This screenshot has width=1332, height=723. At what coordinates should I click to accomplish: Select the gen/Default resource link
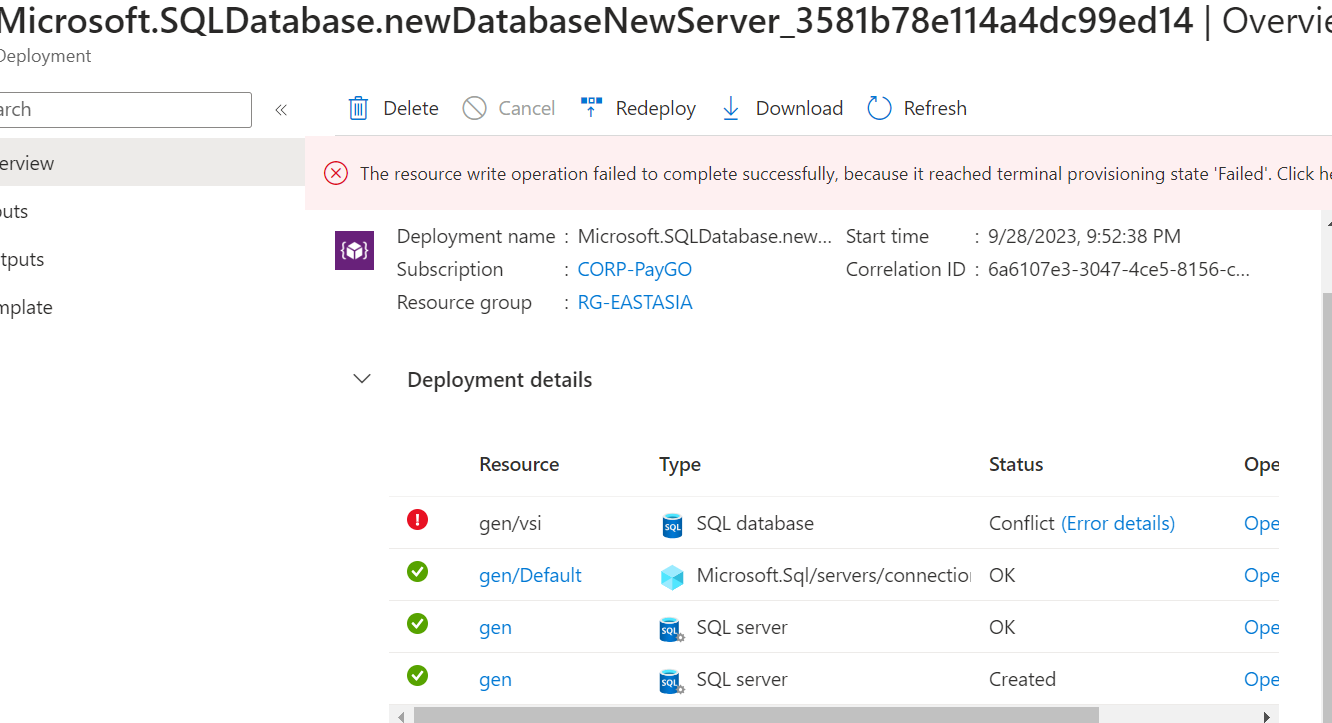(530, 575)
